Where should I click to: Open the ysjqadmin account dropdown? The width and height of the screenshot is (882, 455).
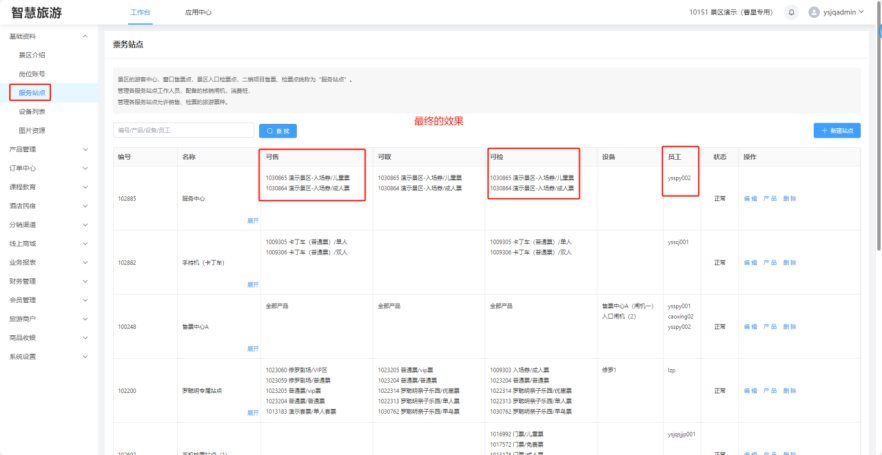tap(847, 12)
